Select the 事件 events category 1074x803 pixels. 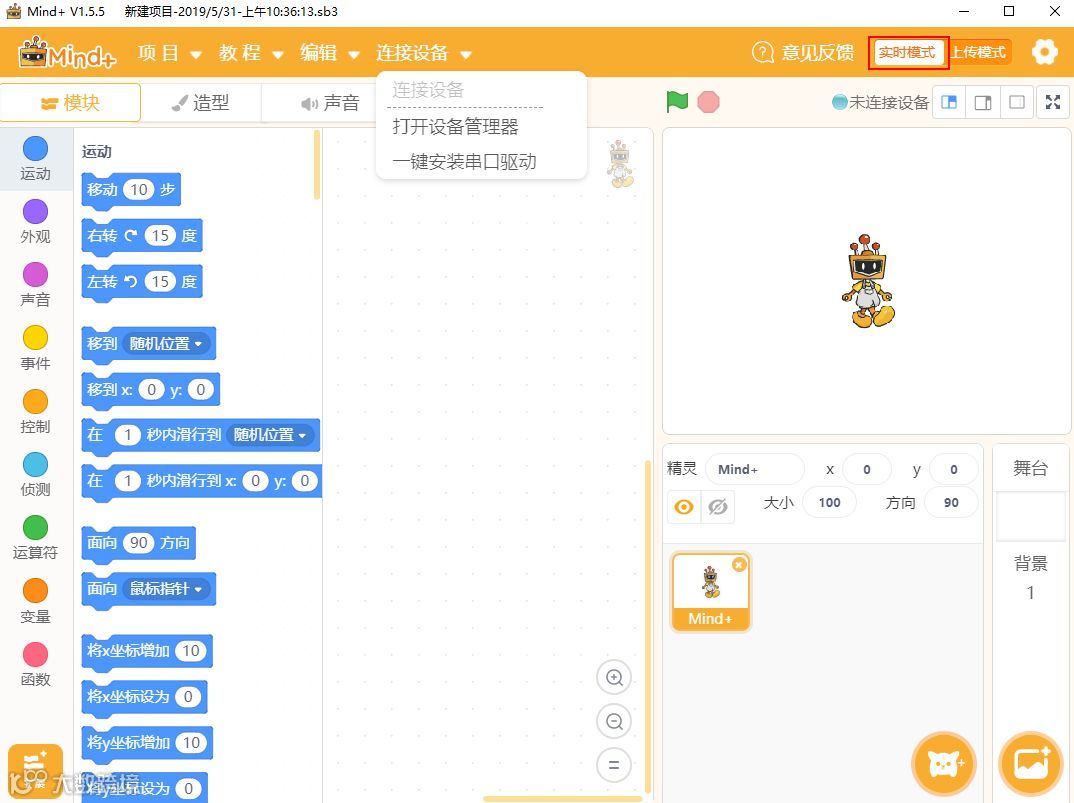click(35, 349)
